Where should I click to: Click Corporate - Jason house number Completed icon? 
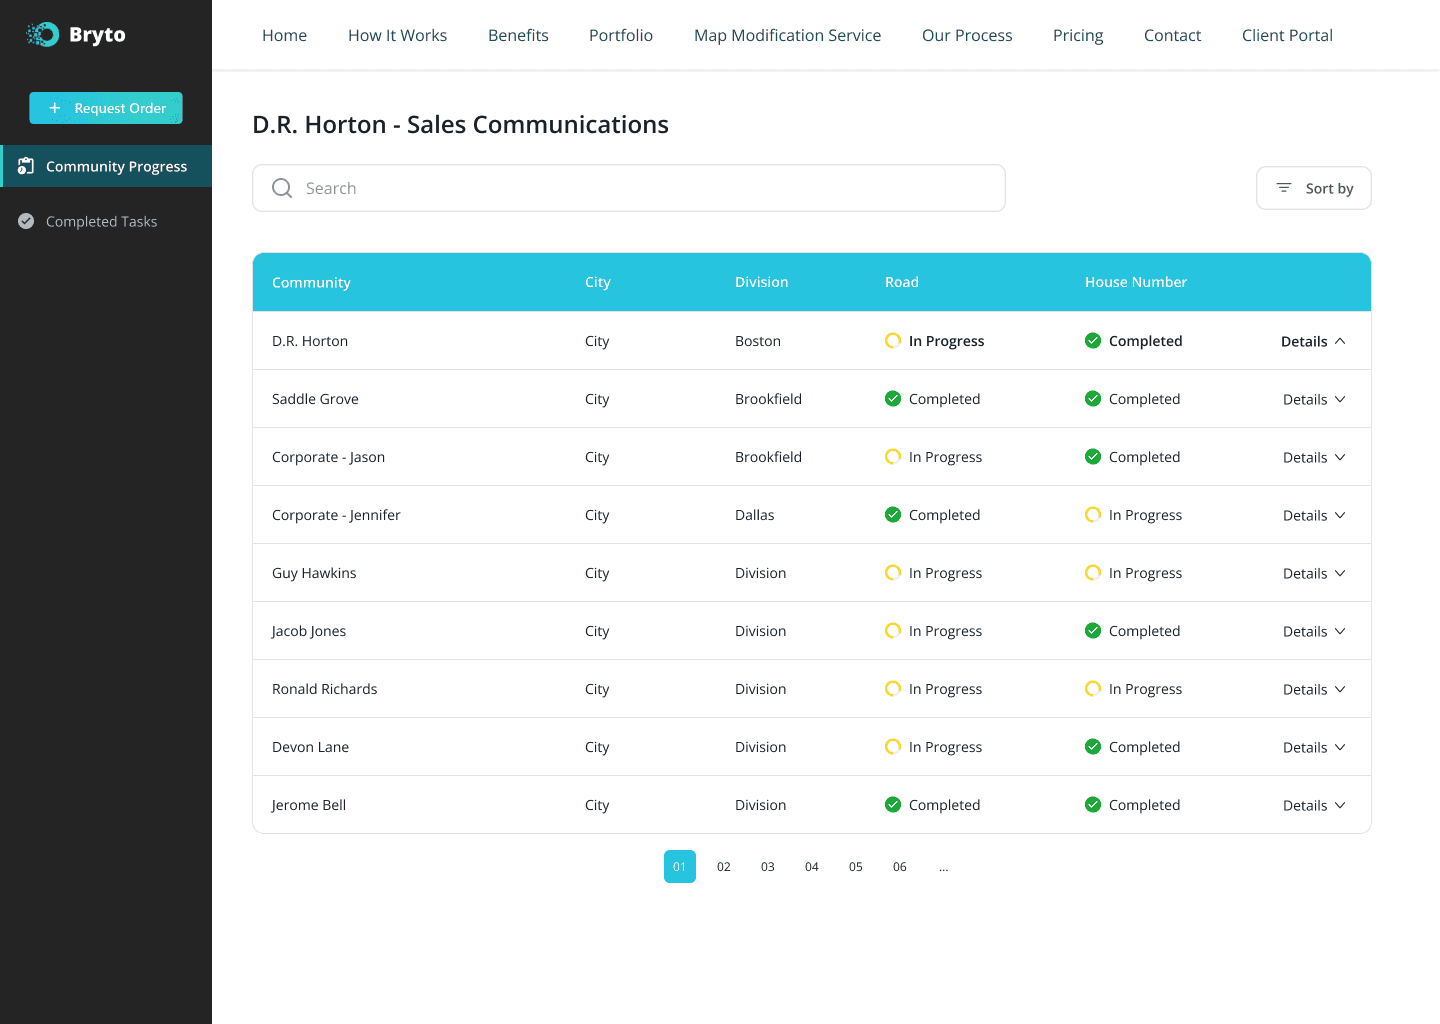click(1093, 457)
